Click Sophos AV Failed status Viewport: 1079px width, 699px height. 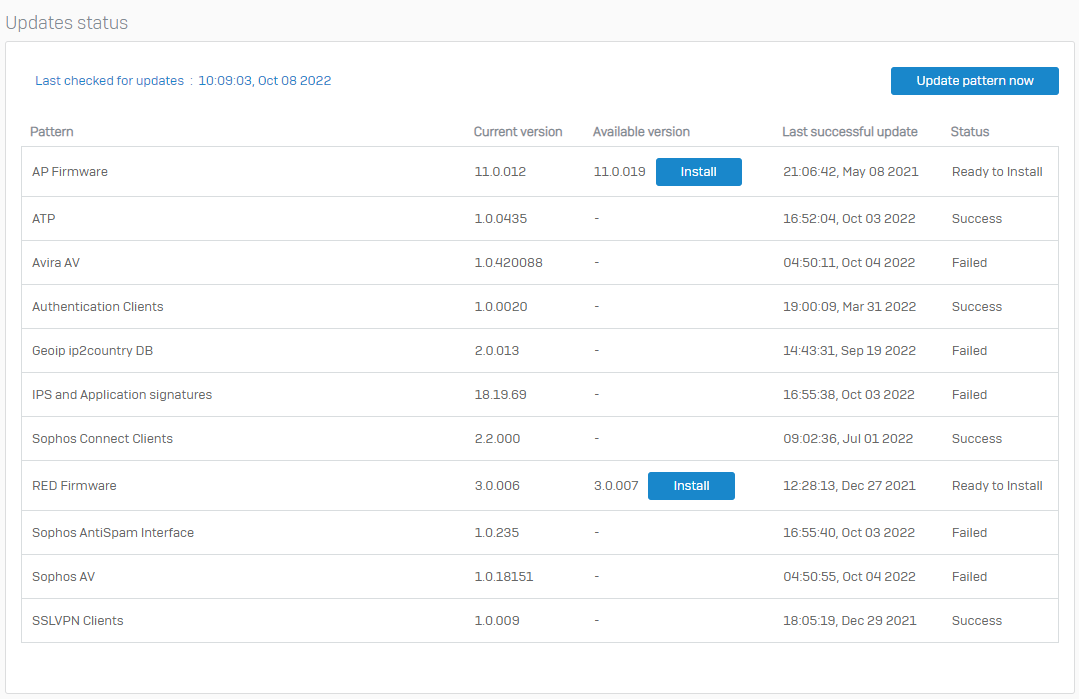coord(969,577)
